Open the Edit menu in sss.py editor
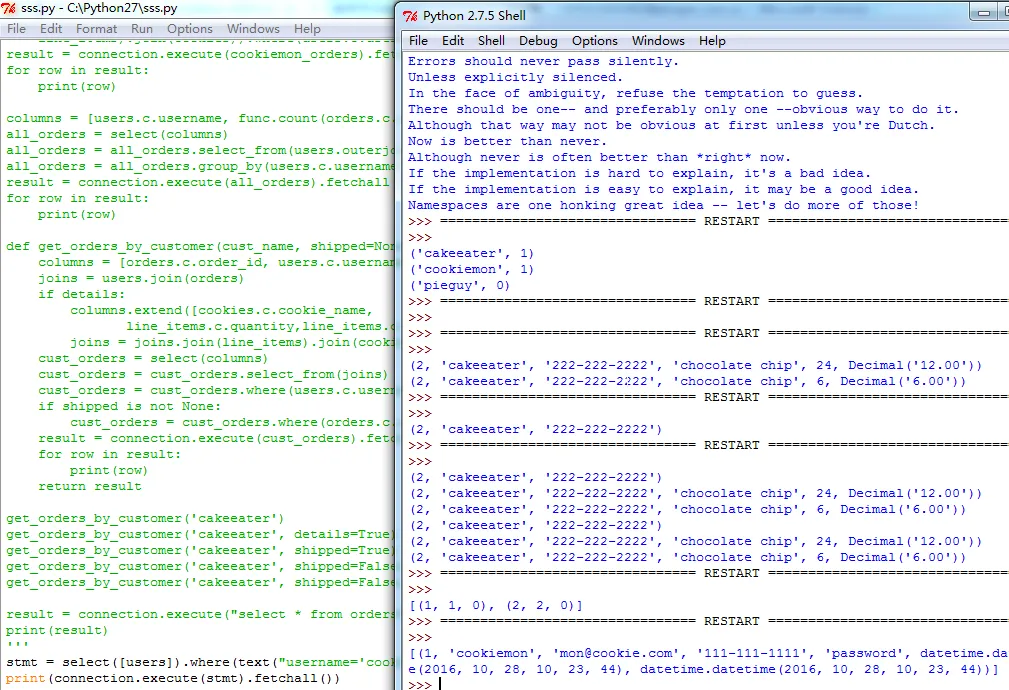Screen dimensions: 1009x690 point(50,29)
